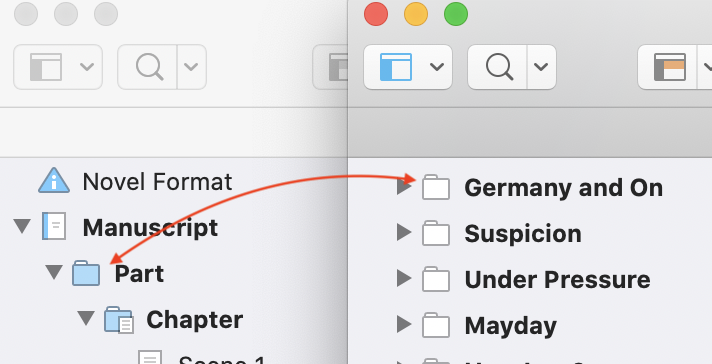Expand the Mayday folder
This screenshot has width=712, height=364.
click(x=404, y=324)
